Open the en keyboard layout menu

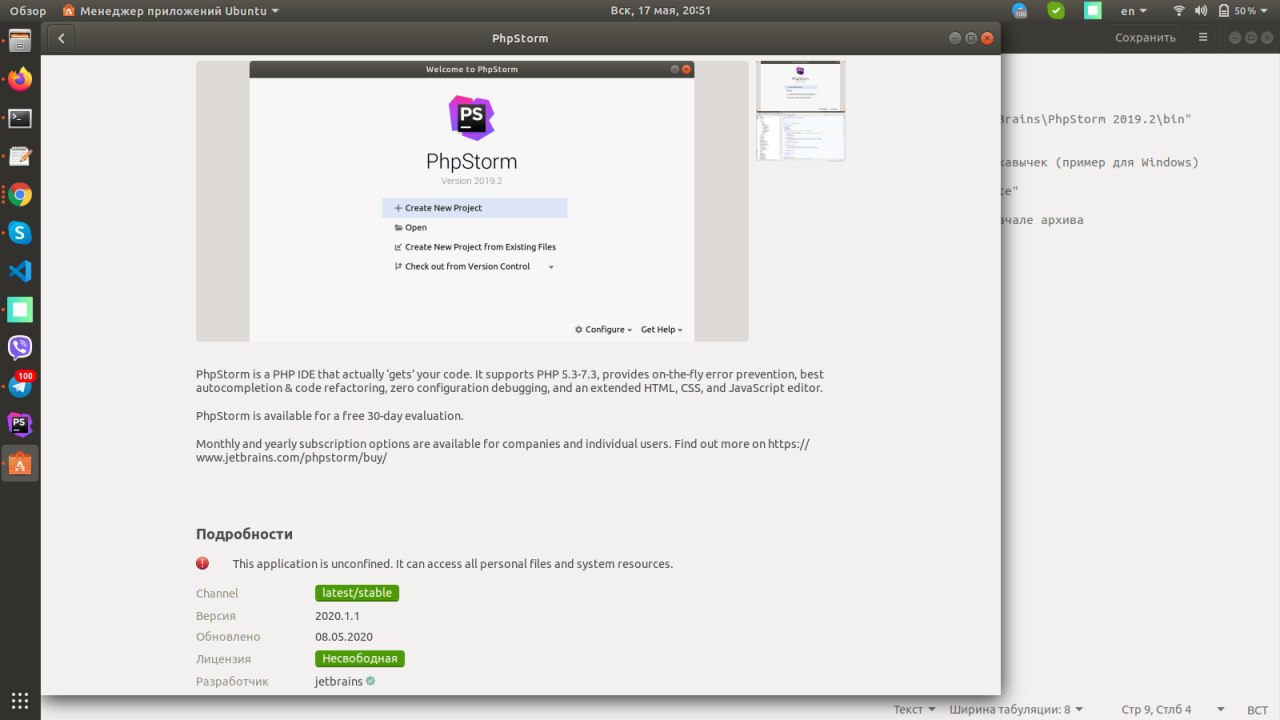[x=1133, y=10]
